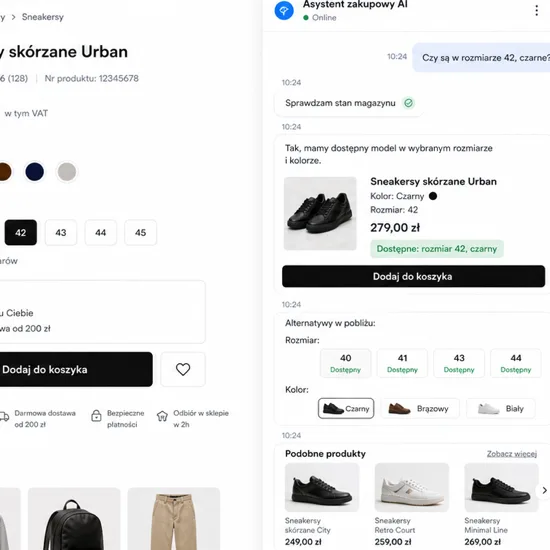Add to cart from chat card
The image size is (550, 550).
point(413,276)
